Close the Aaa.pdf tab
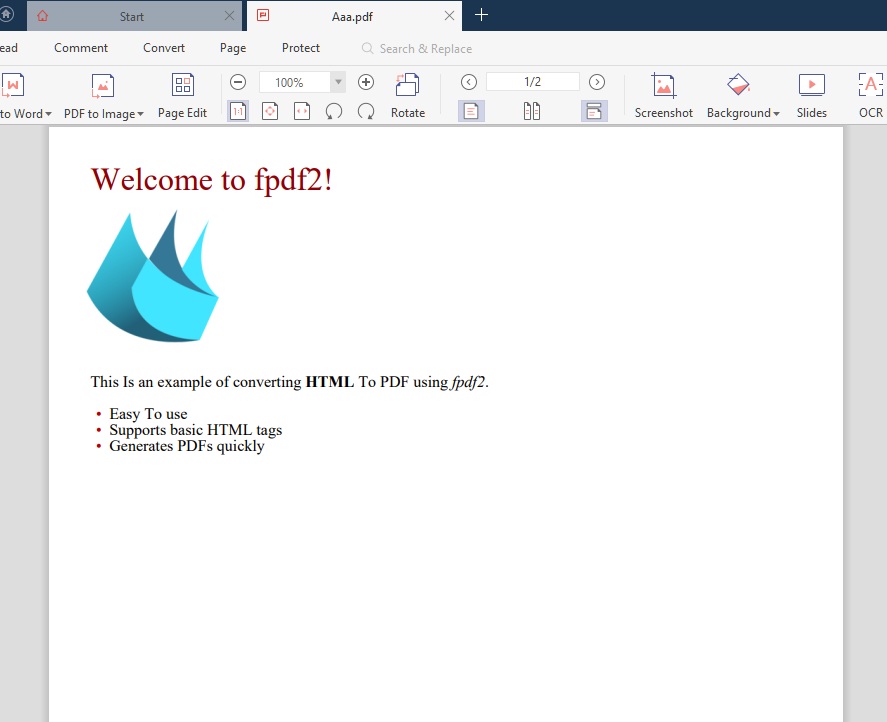This screenshot has width=887, height=722. [449, 16]
